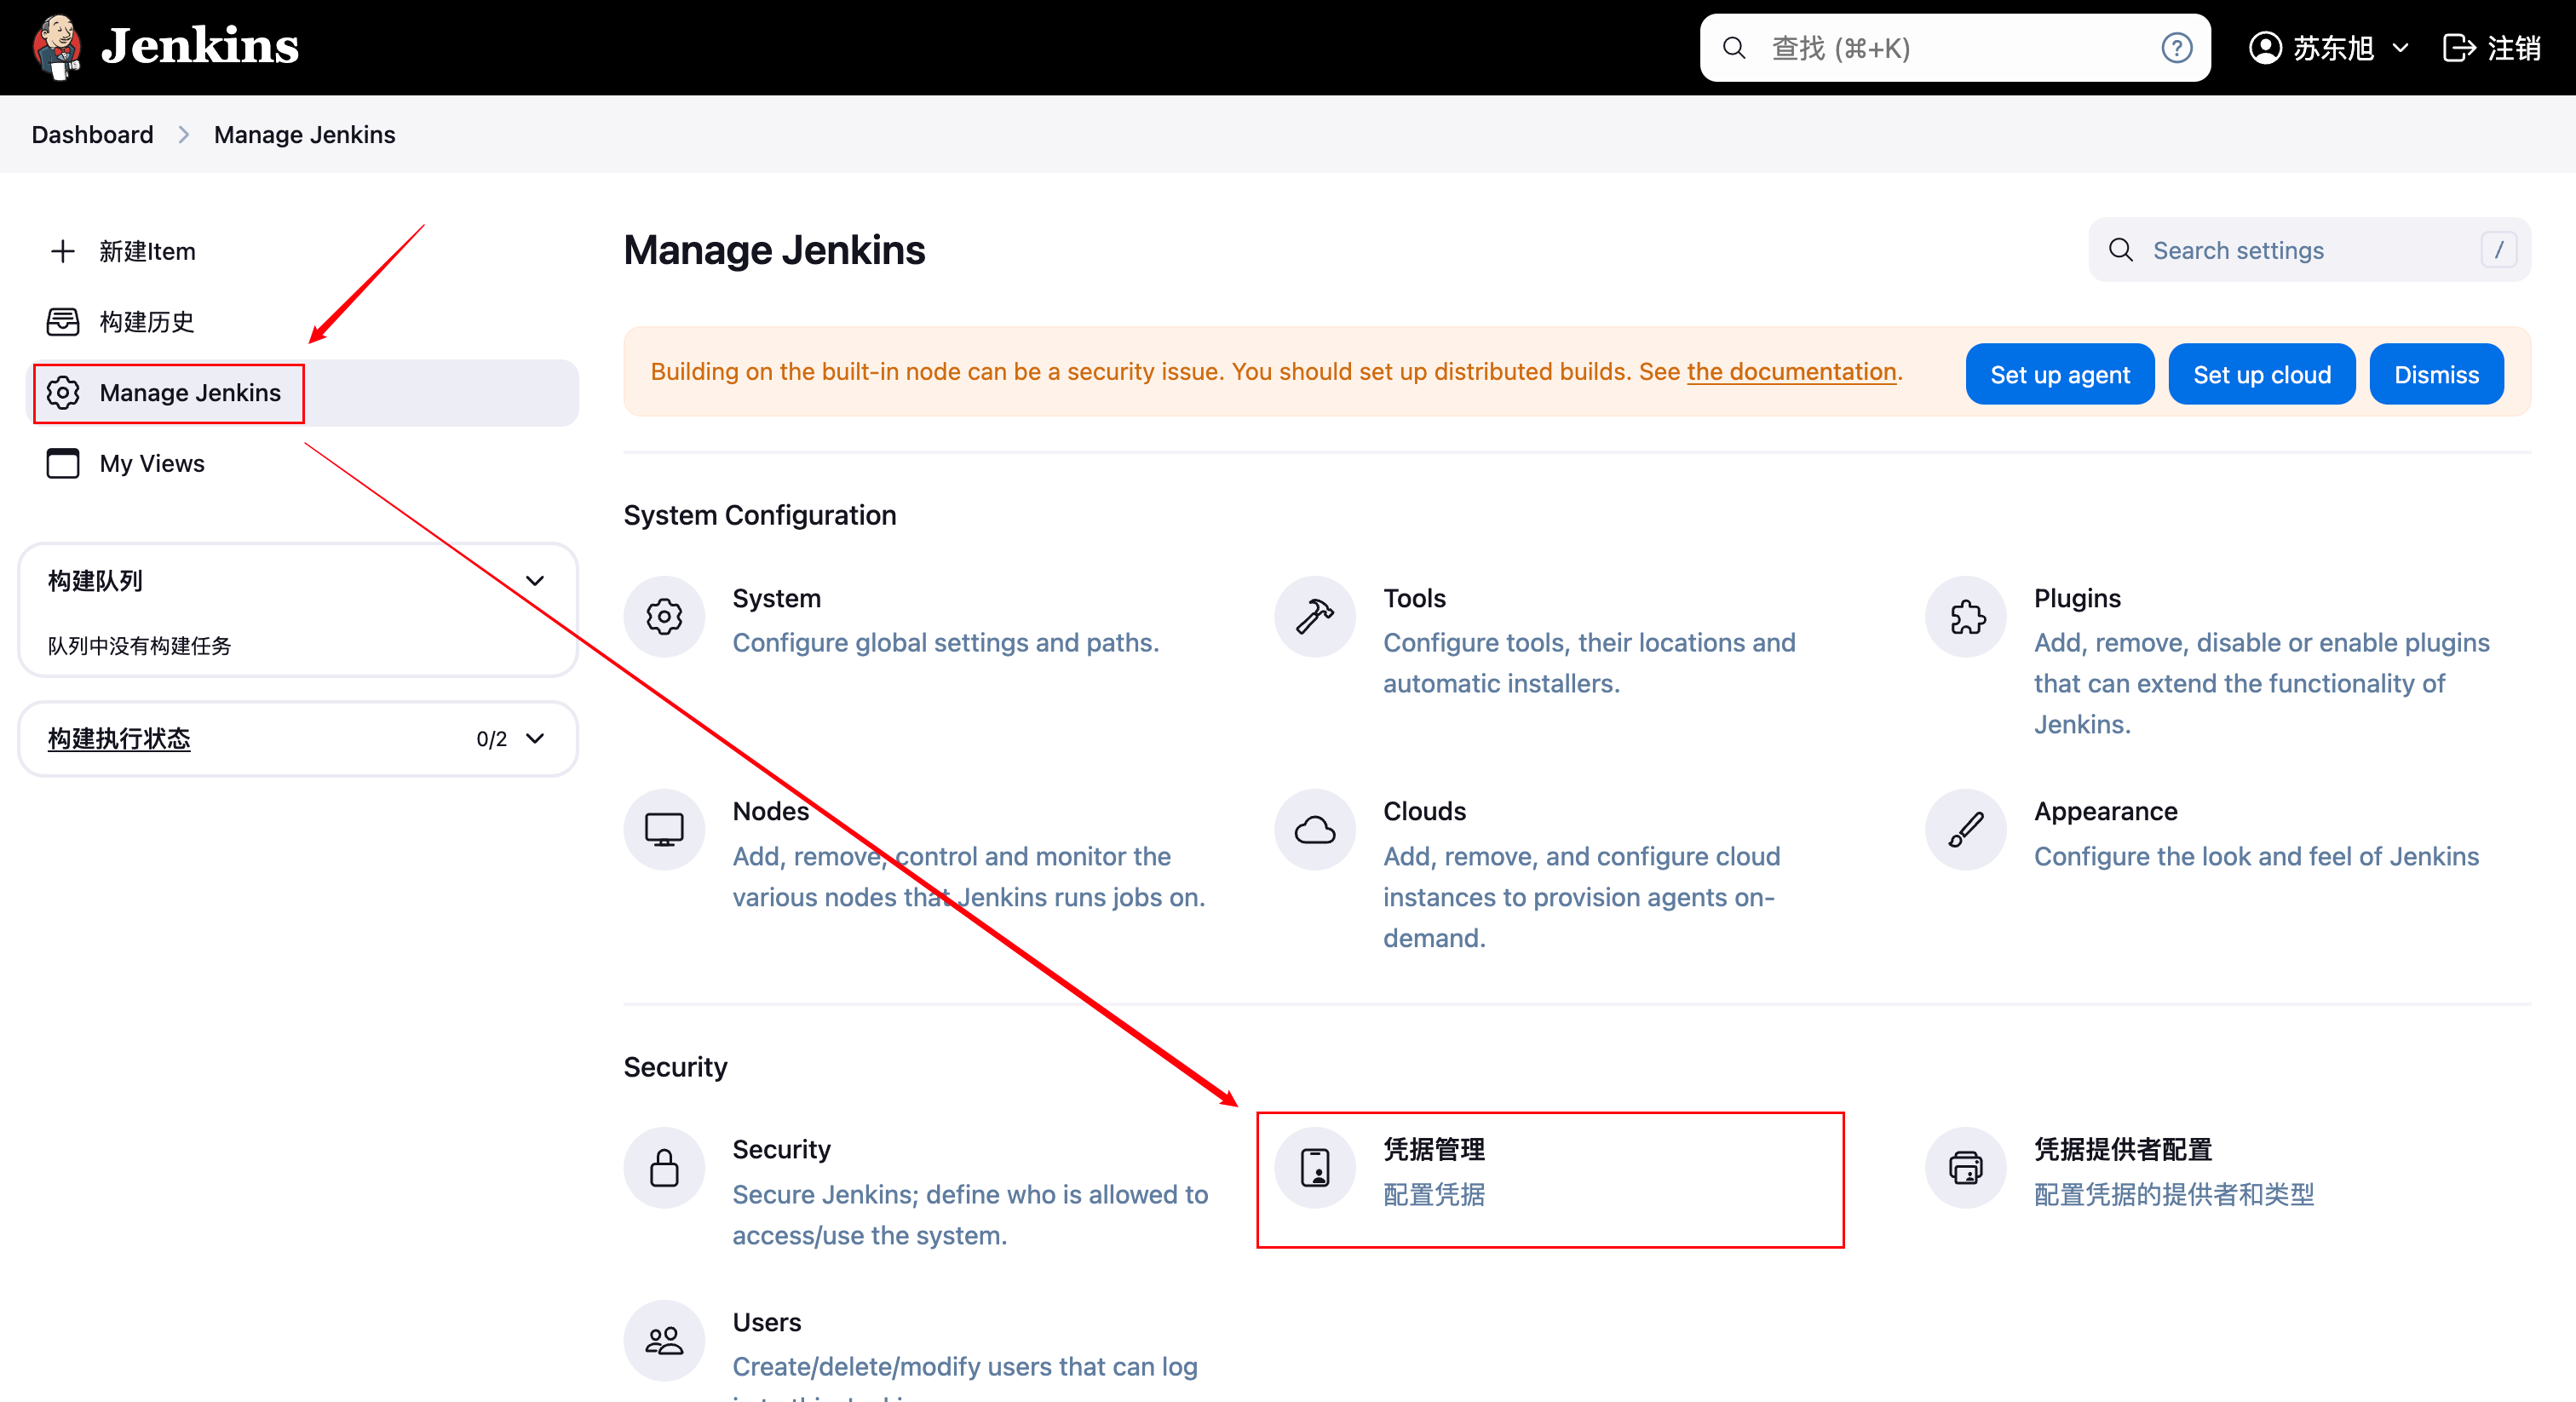Open Nodes via the monitor icon
Screen dimensions: 2576x1402
(664, 830)
